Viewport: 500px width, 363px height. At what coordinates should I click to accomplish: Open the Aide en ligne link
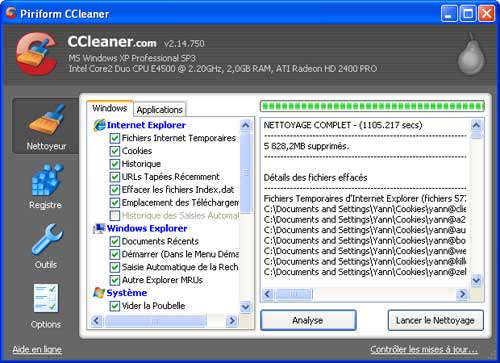tap(37, 349)
